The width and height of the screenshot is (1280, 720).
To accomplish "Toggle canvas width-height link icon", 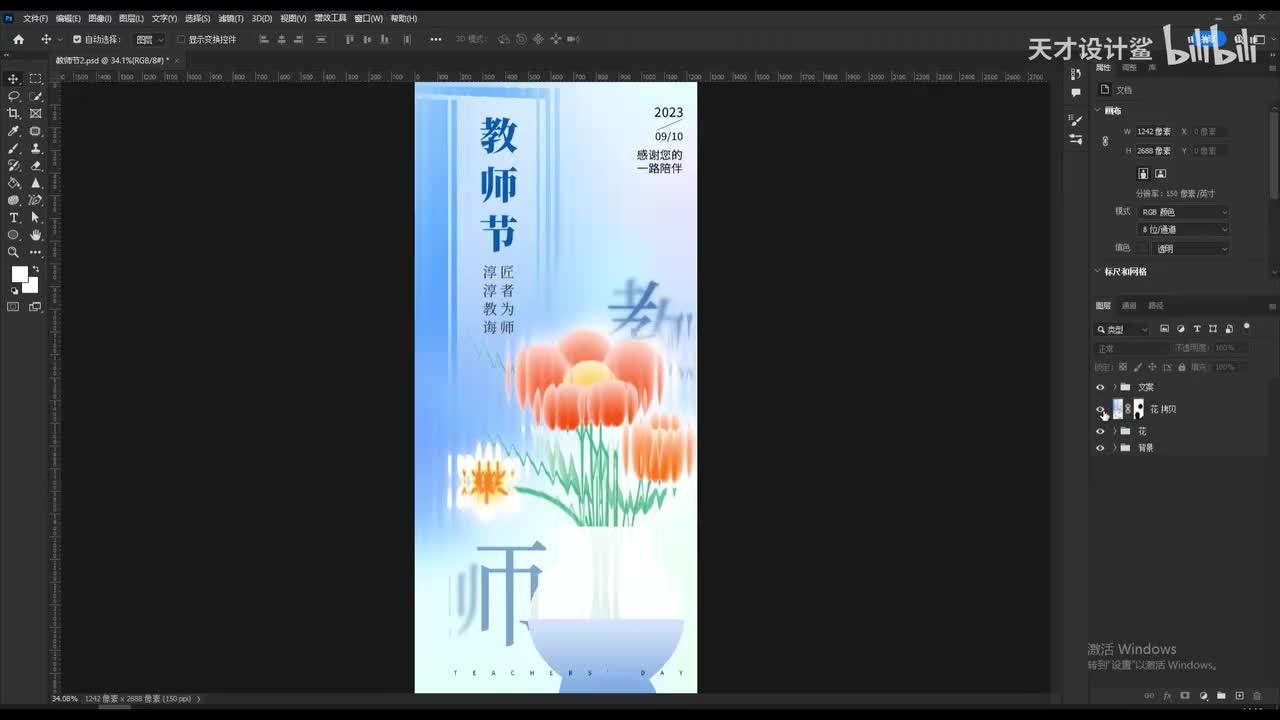I will 1105,141.
